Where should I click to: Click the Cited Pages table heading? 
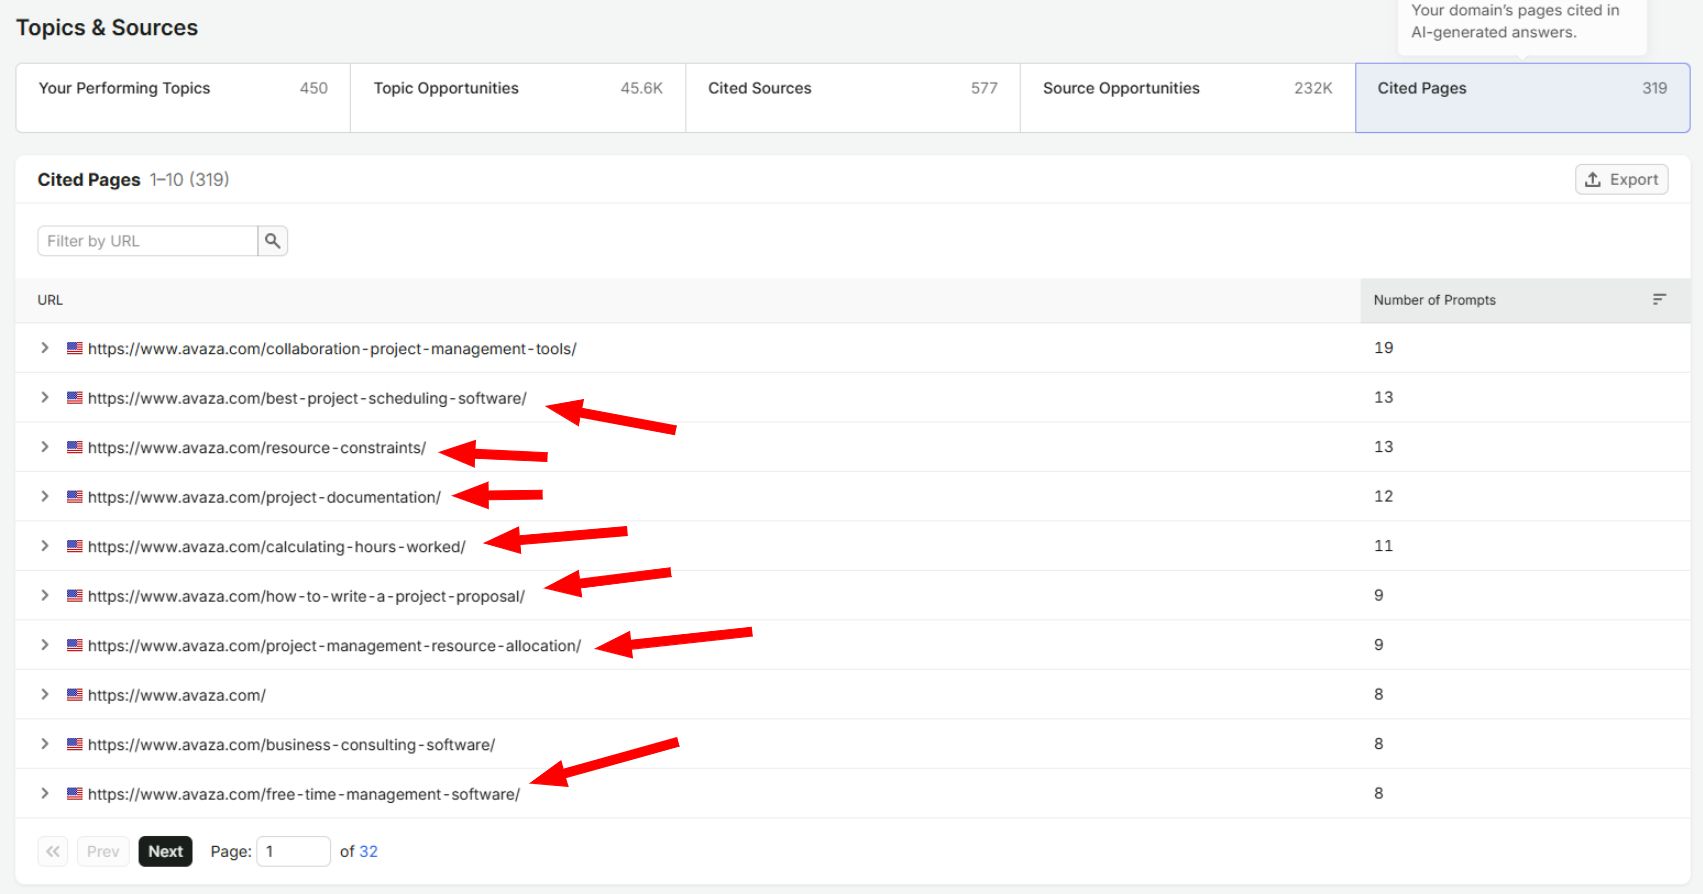(89, 180)
